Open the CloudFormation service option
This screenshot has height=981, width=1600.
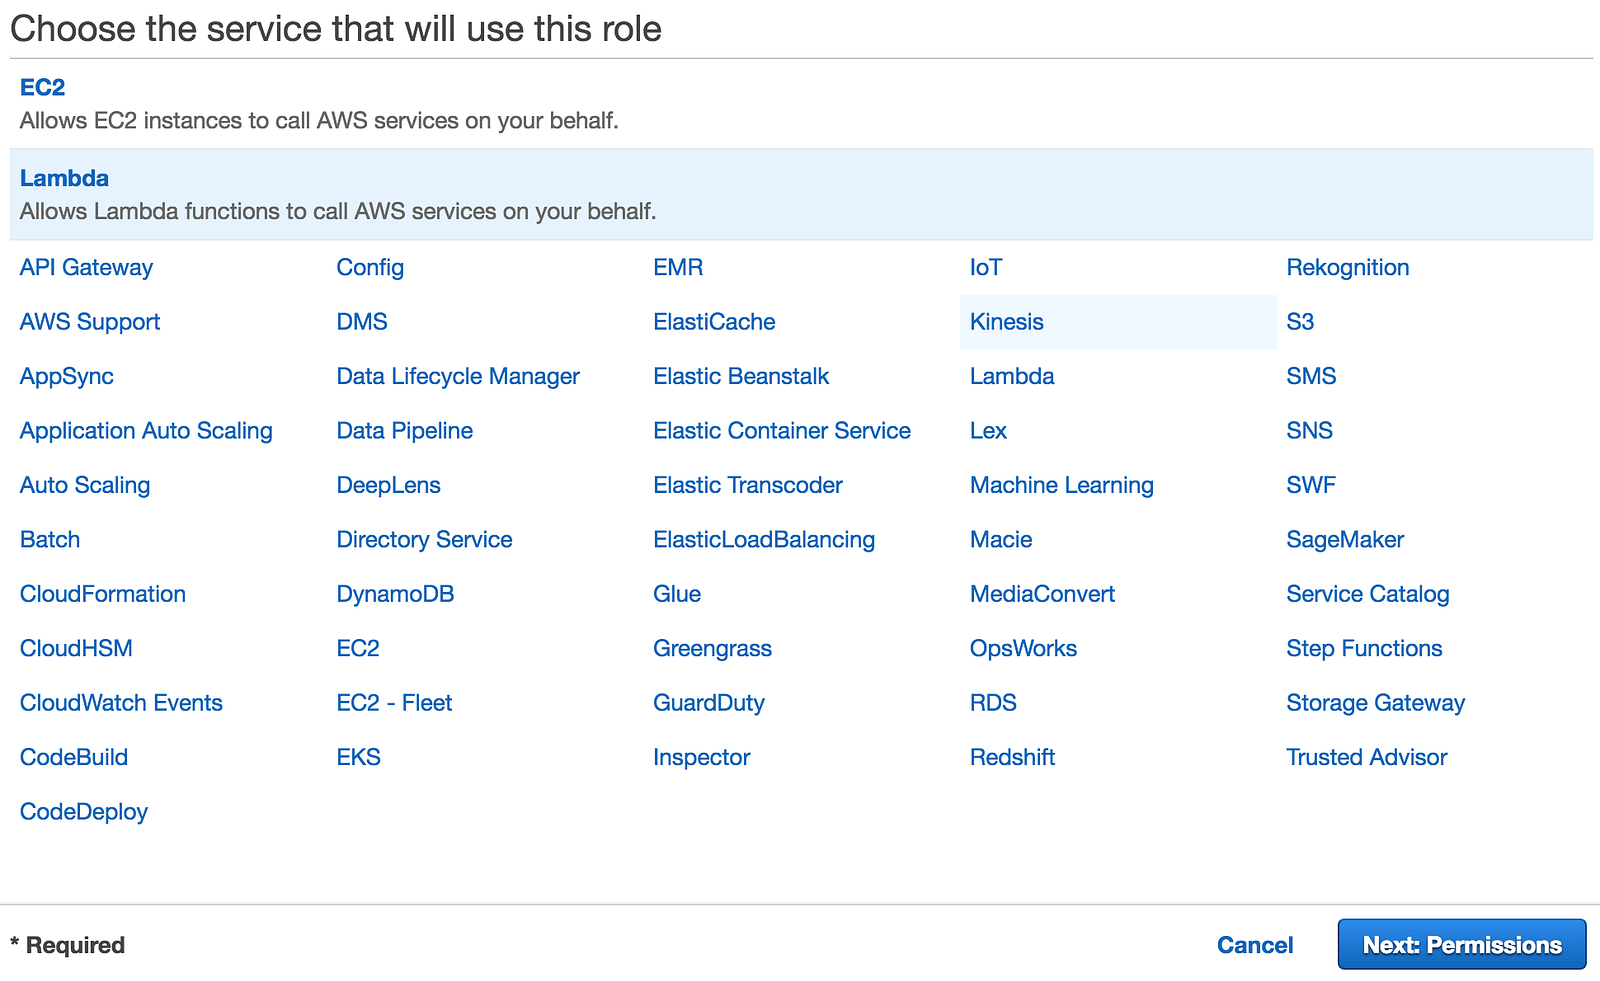coord(103,594)
